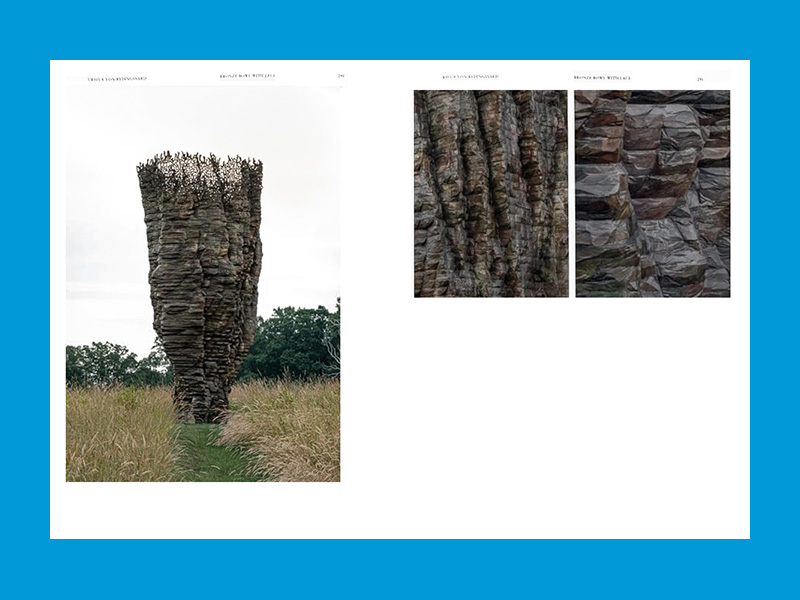
Task: Click 'Bronze Bowl with Lace' title on left page
Action: [x=247, y=76]
